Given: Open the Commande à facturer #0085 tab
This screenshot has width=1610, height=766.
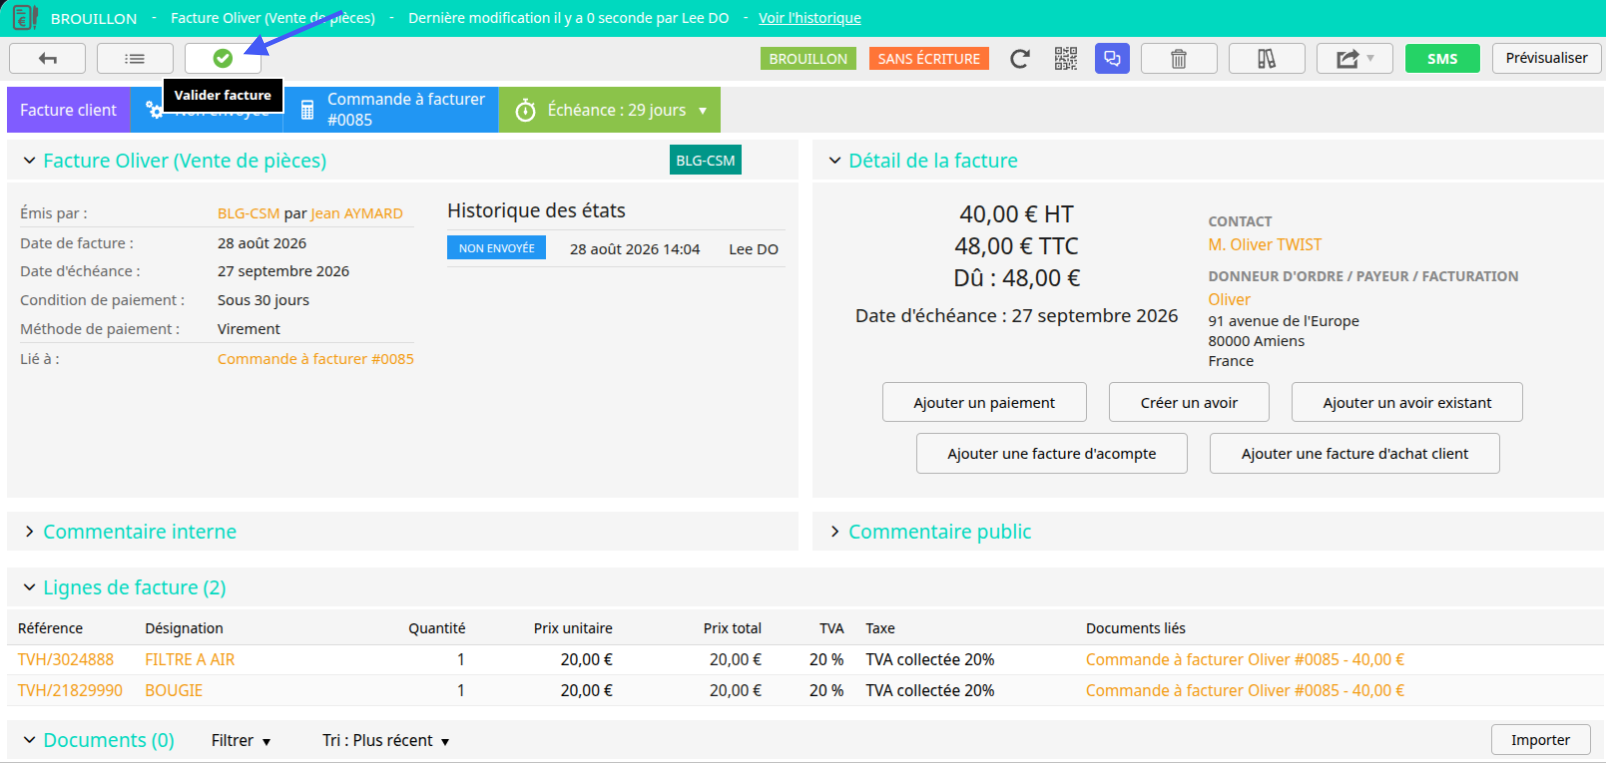Looking at the screenshot, I should [x=391, y=110].
